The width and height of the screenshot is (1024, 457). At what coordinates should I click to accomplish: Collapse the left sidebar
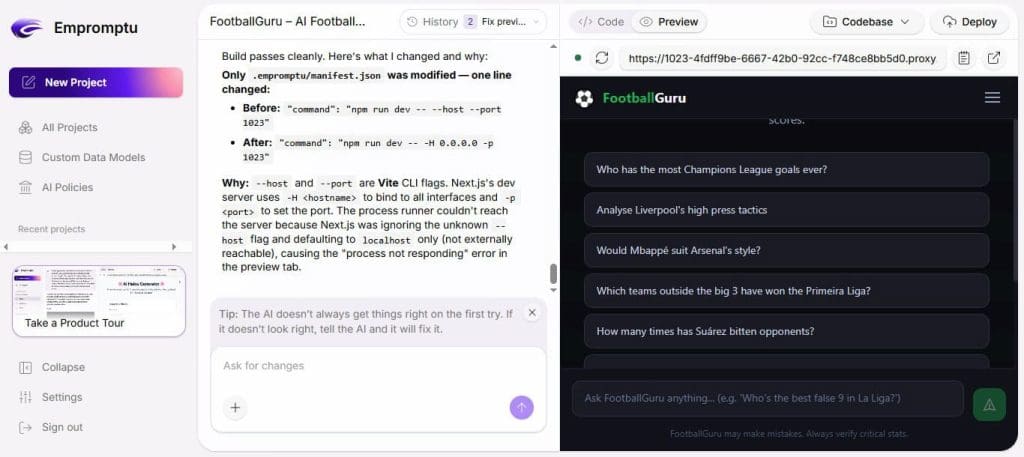pyautogui.click(x=62, y=367)
